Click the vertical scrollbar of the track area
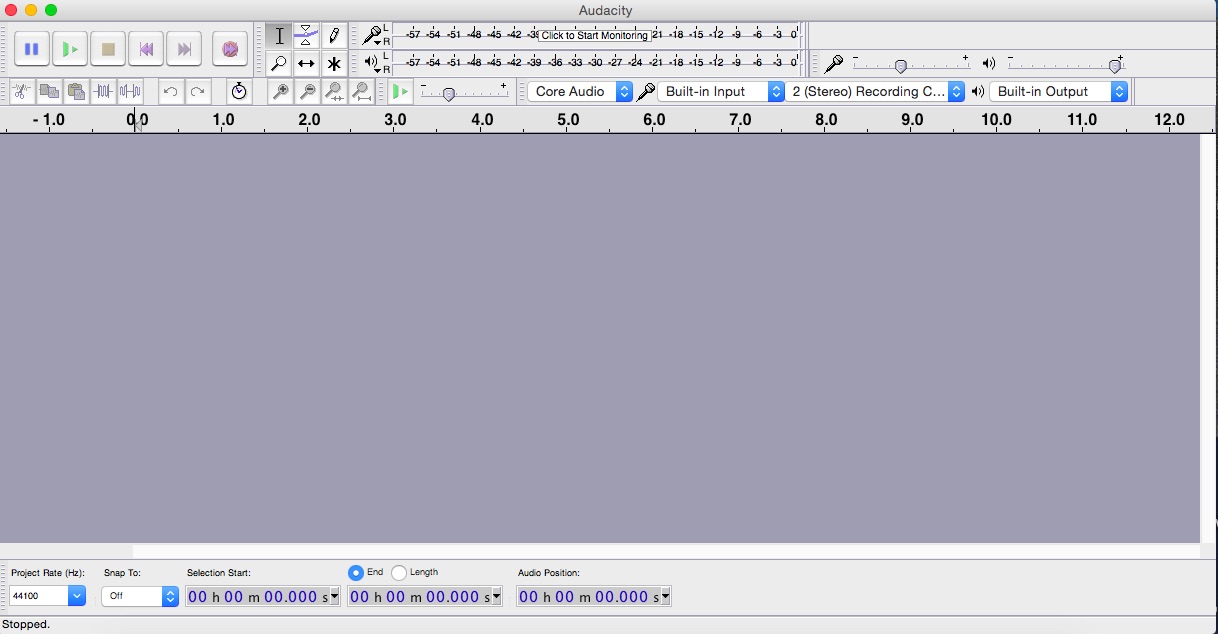 point(1208,338)
